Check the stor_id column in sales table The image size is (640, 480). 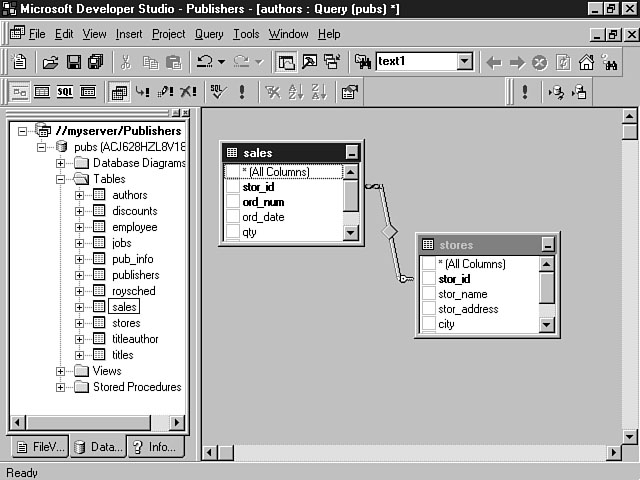coord(233,187)
